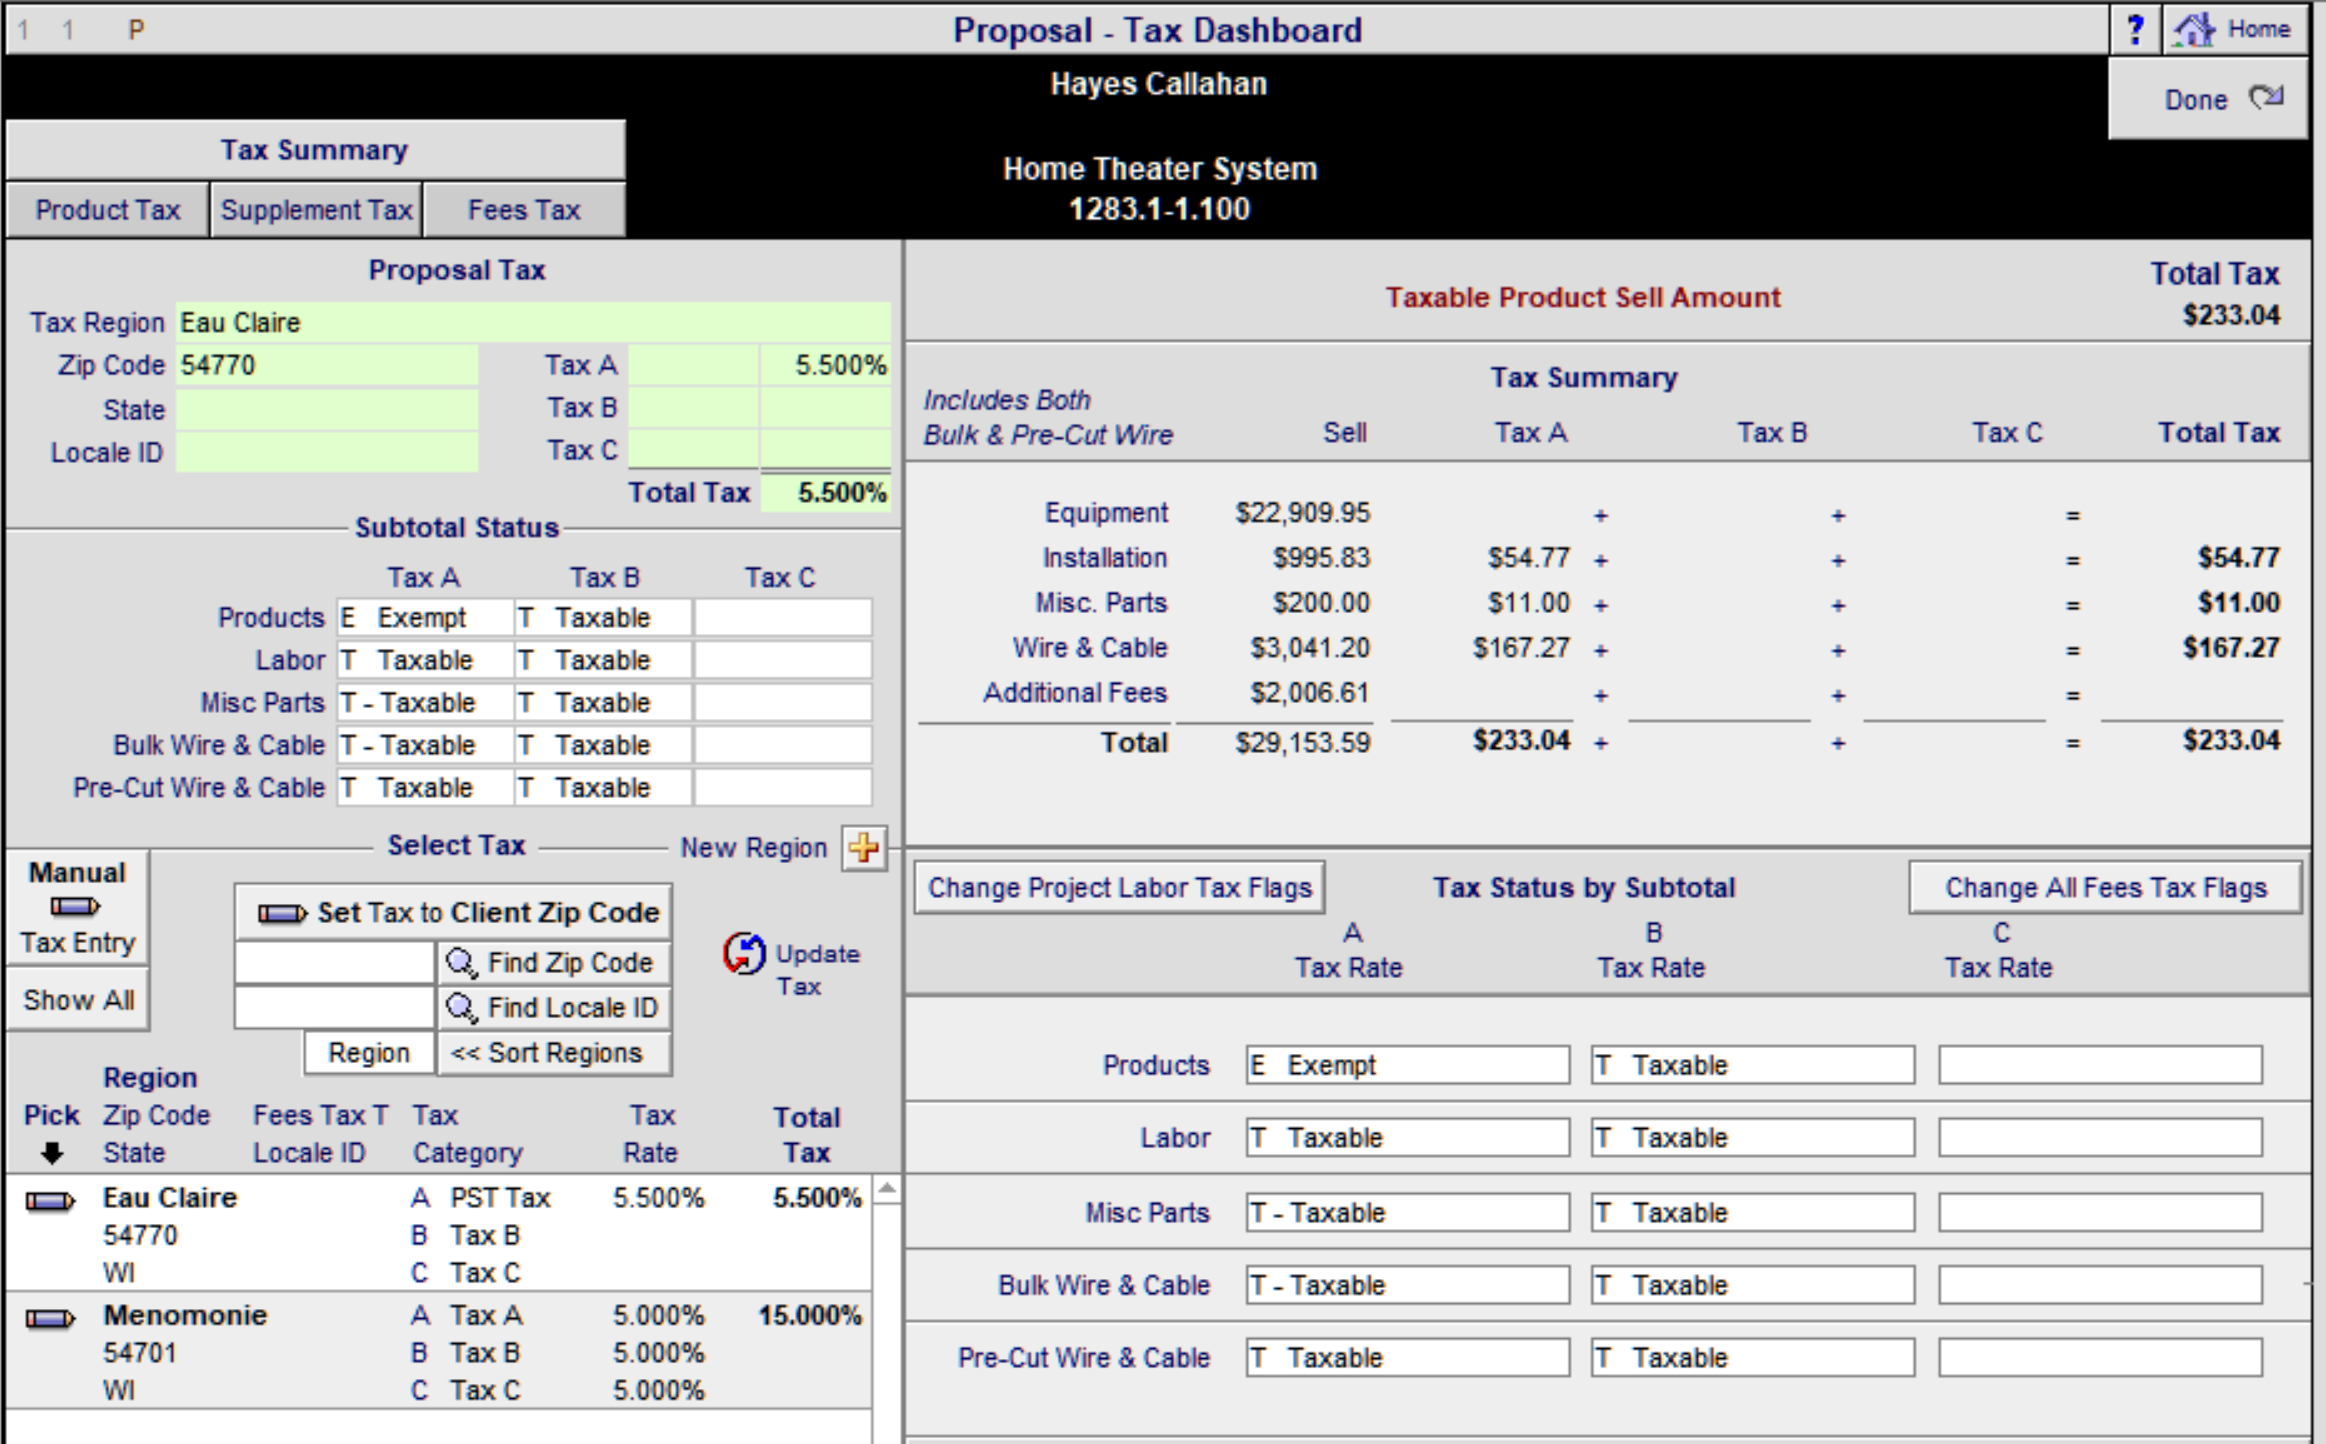
Task: Open Products A Tax Rate Exempt field
Action: point(1407,1065)
